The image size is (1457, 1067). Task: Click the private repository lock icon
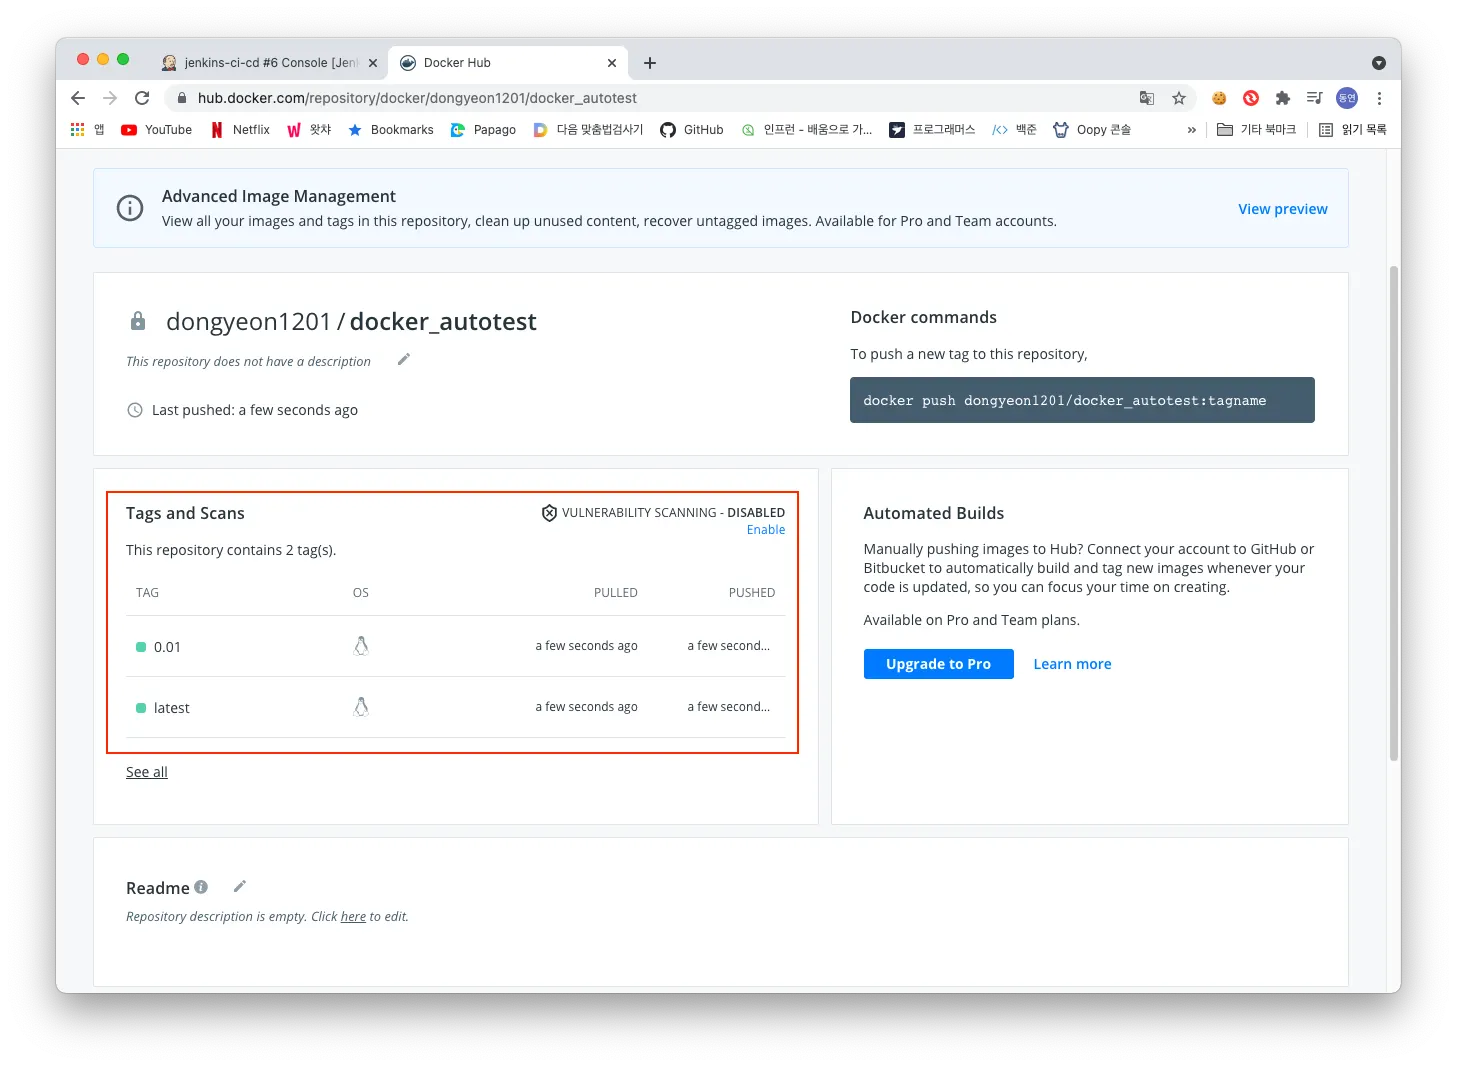coord(139,321)
